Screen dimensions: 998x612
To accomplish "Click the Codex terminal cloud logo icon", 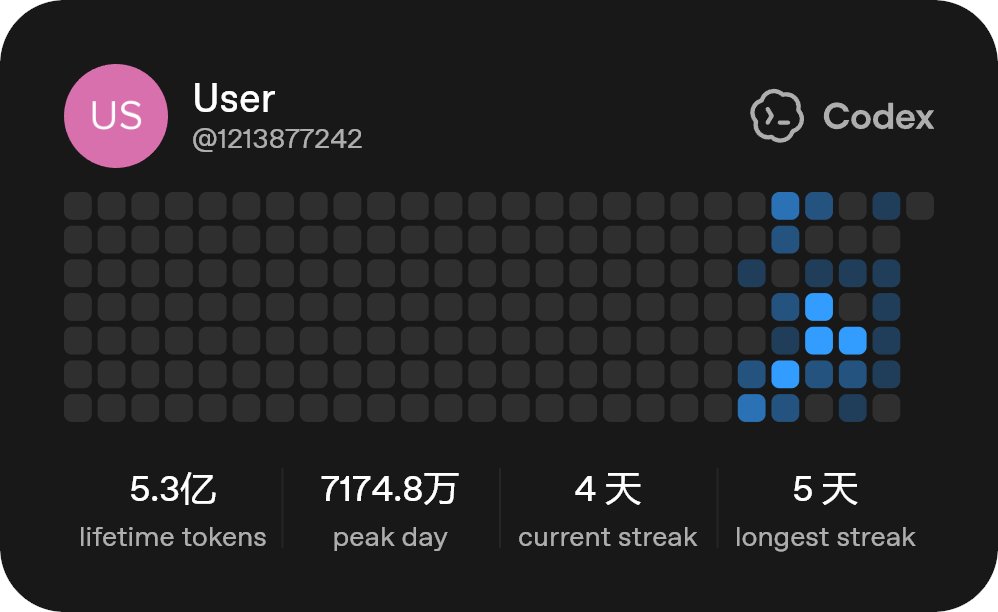I will tap(777, 116).
